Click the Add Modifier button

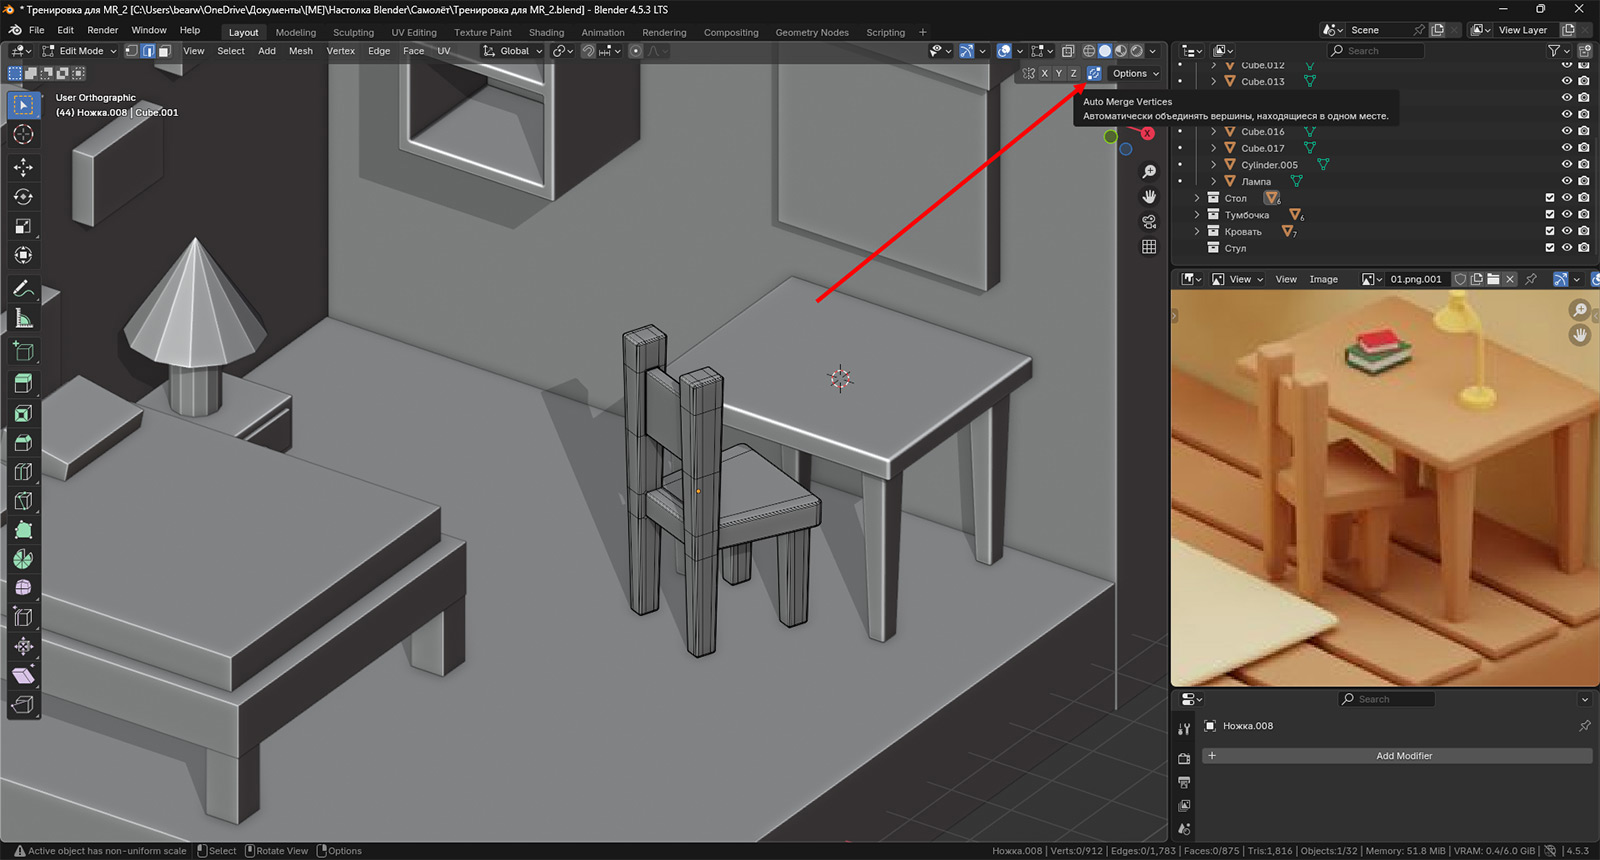1403,756
